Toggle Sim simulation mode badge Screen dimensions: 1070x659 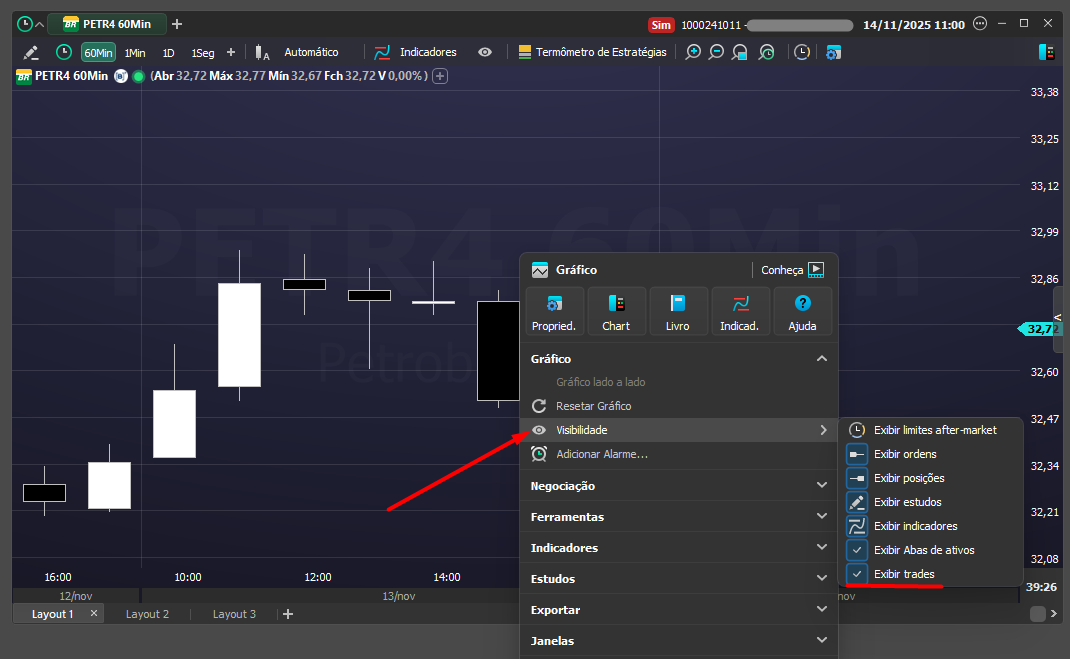661,25
